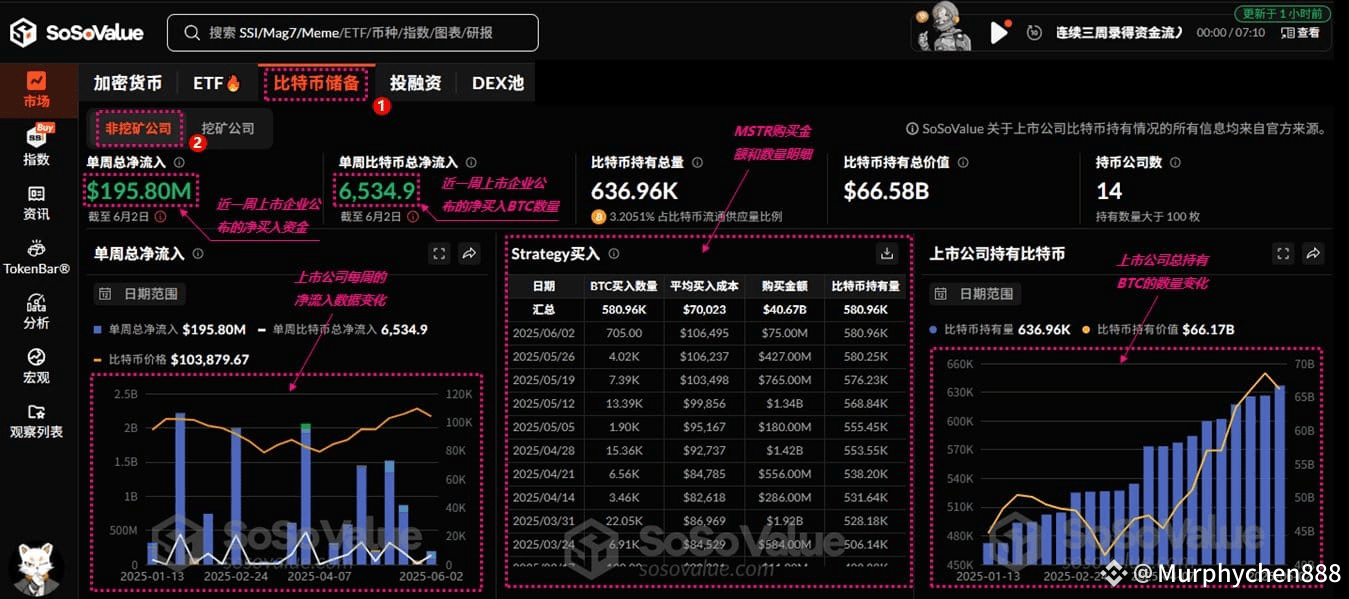Click the 6,534.9 BTC net inflow value
Screen dimensions: 1349x599
point(376,190)
